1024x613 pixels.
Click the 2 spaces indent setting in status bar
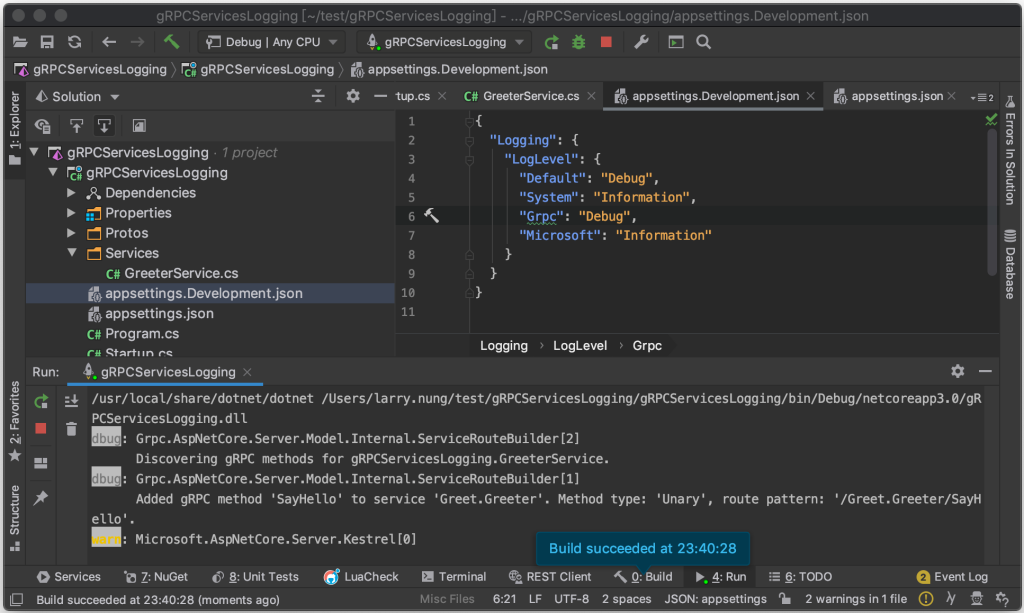626,599
